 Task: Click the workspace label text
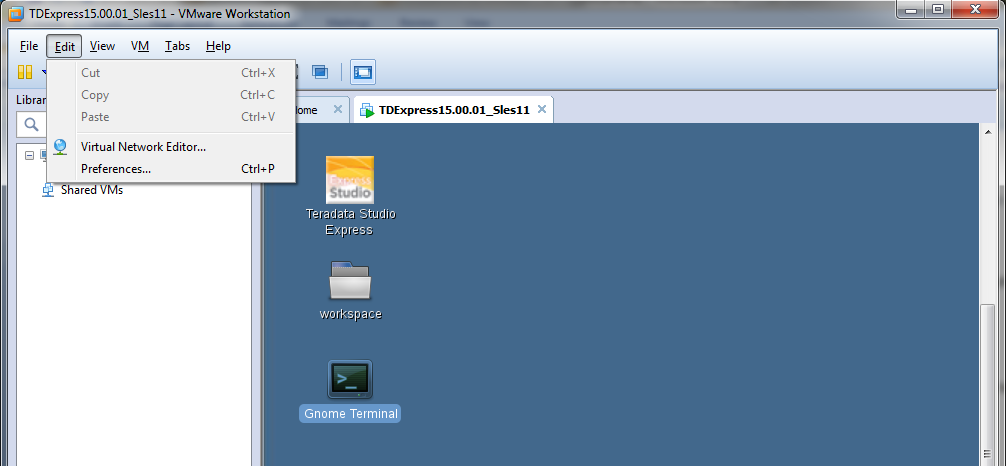coord(350,314)
